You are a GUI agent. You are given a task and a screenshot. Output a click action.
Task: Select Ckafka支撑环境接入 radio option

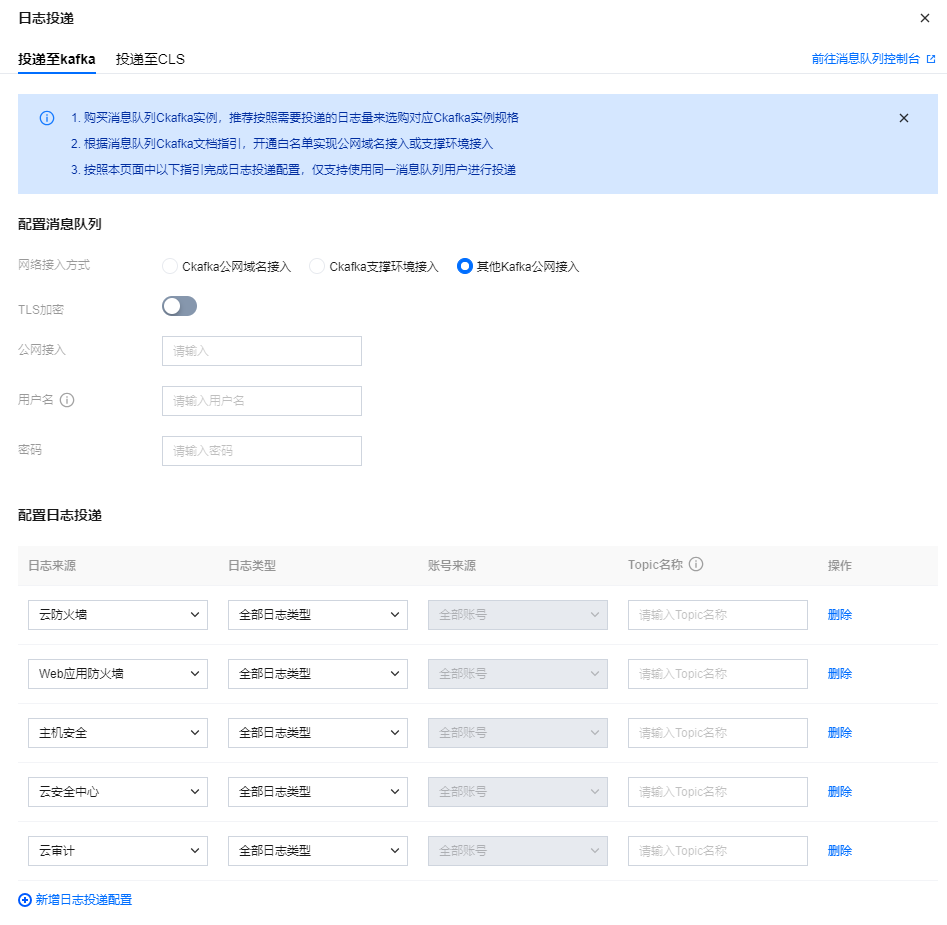click(x=316, y=266)
